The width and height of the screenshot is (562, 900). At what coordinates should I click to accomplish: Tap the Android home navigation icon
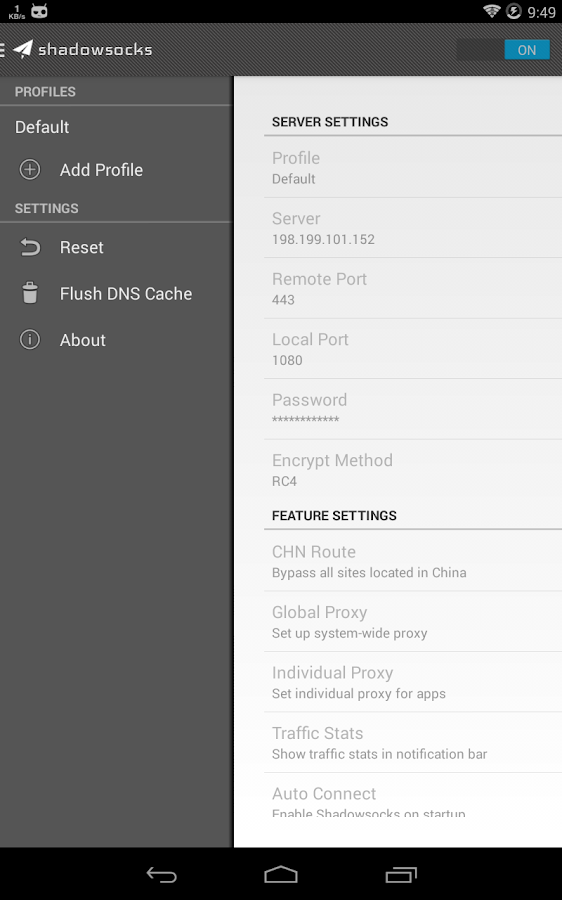(281, 875)
